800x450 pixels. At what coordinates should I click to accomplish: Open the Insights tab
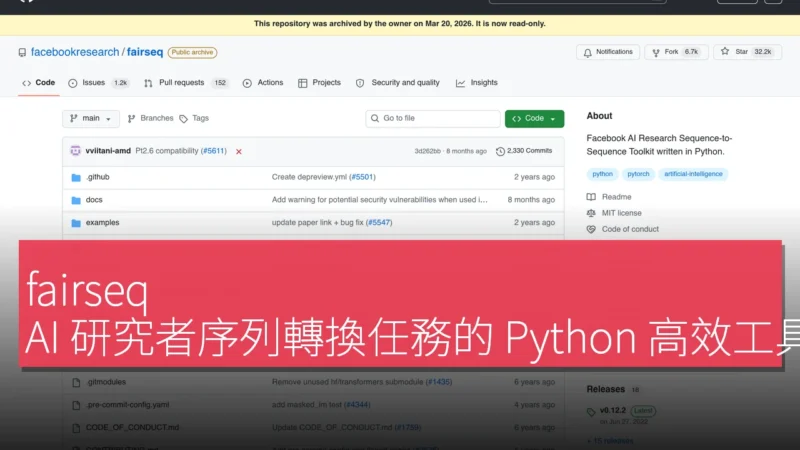[x=477, y=83]
